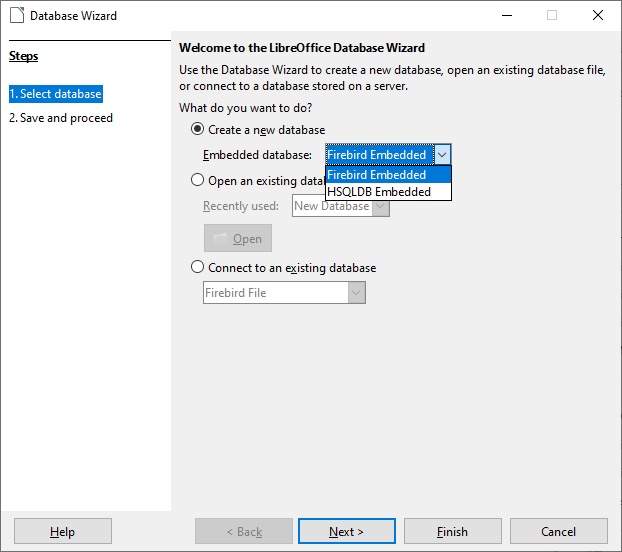
Task: Click the Welcome to the LibreOffice Database Wizard heading
Action: 302,48
